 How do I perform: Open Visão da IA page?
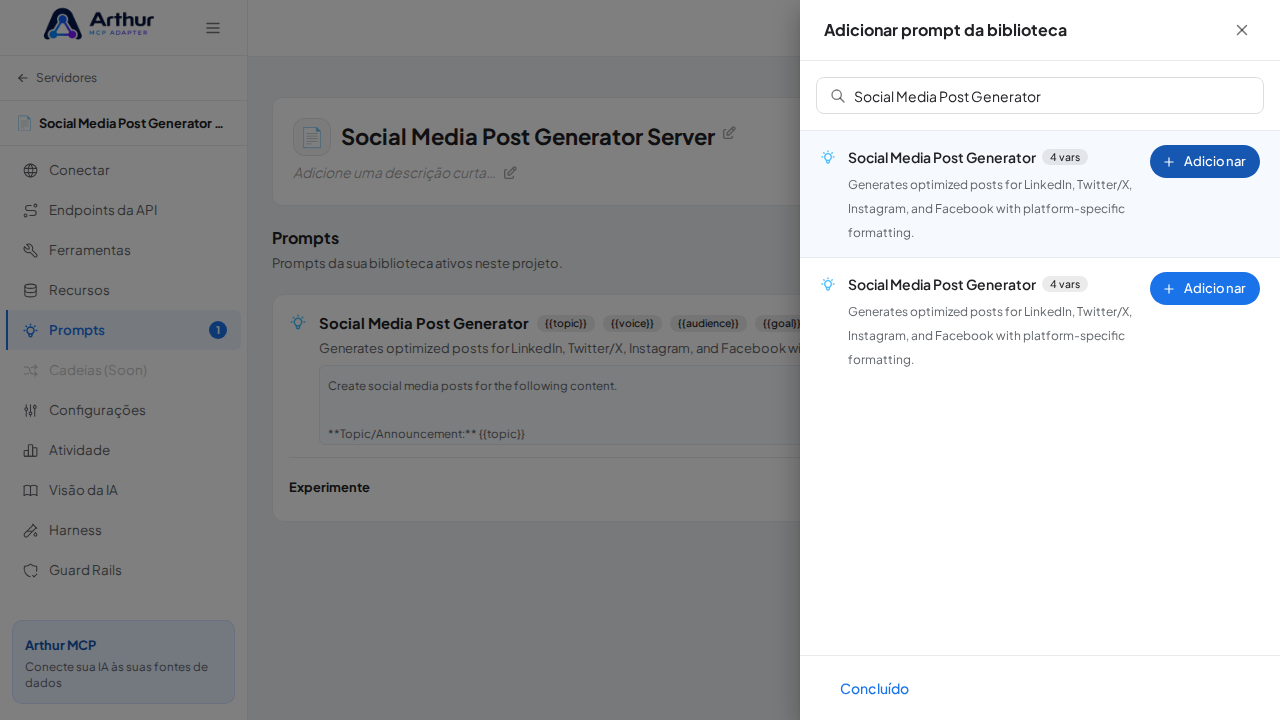(x=123, y=490)
